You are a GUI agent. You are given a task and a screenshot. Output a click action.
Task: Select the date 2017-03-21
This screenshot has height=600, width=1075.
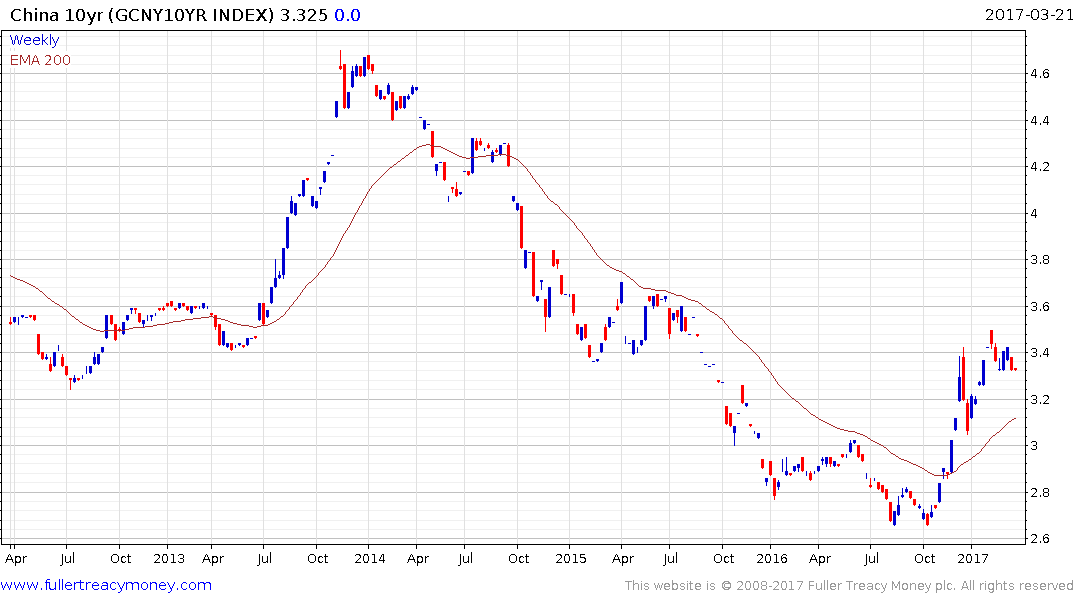pos(1028,14)
